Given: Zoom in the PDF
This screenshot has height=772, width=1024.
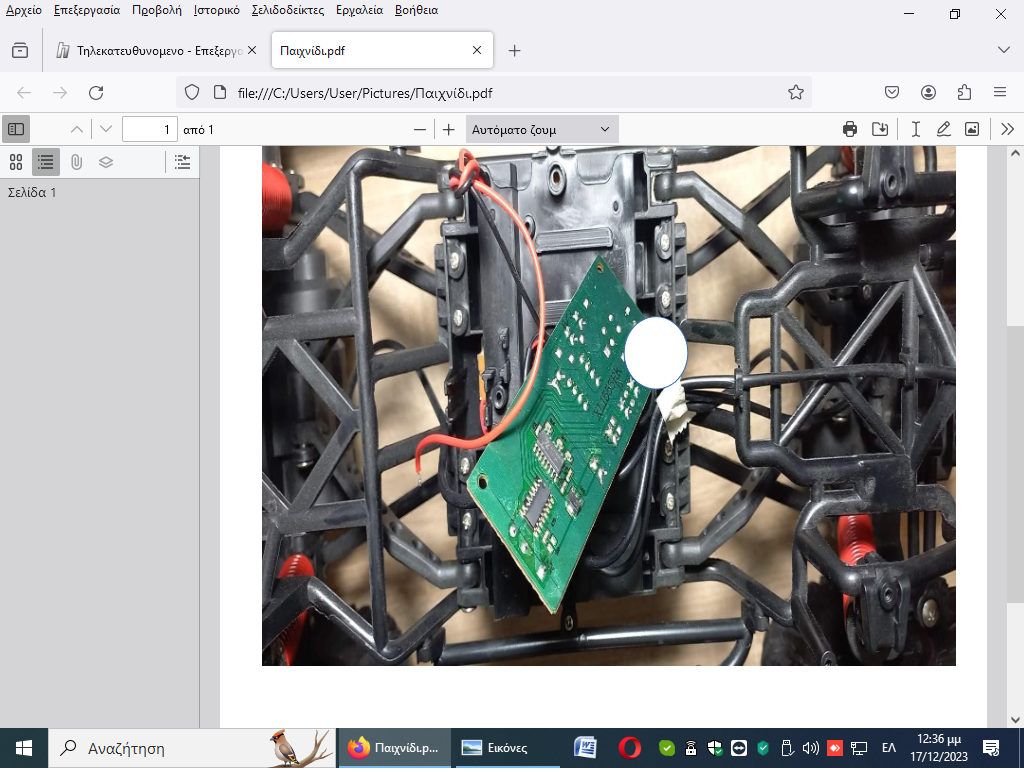Looking at the screenshot, I should point(449,129).
